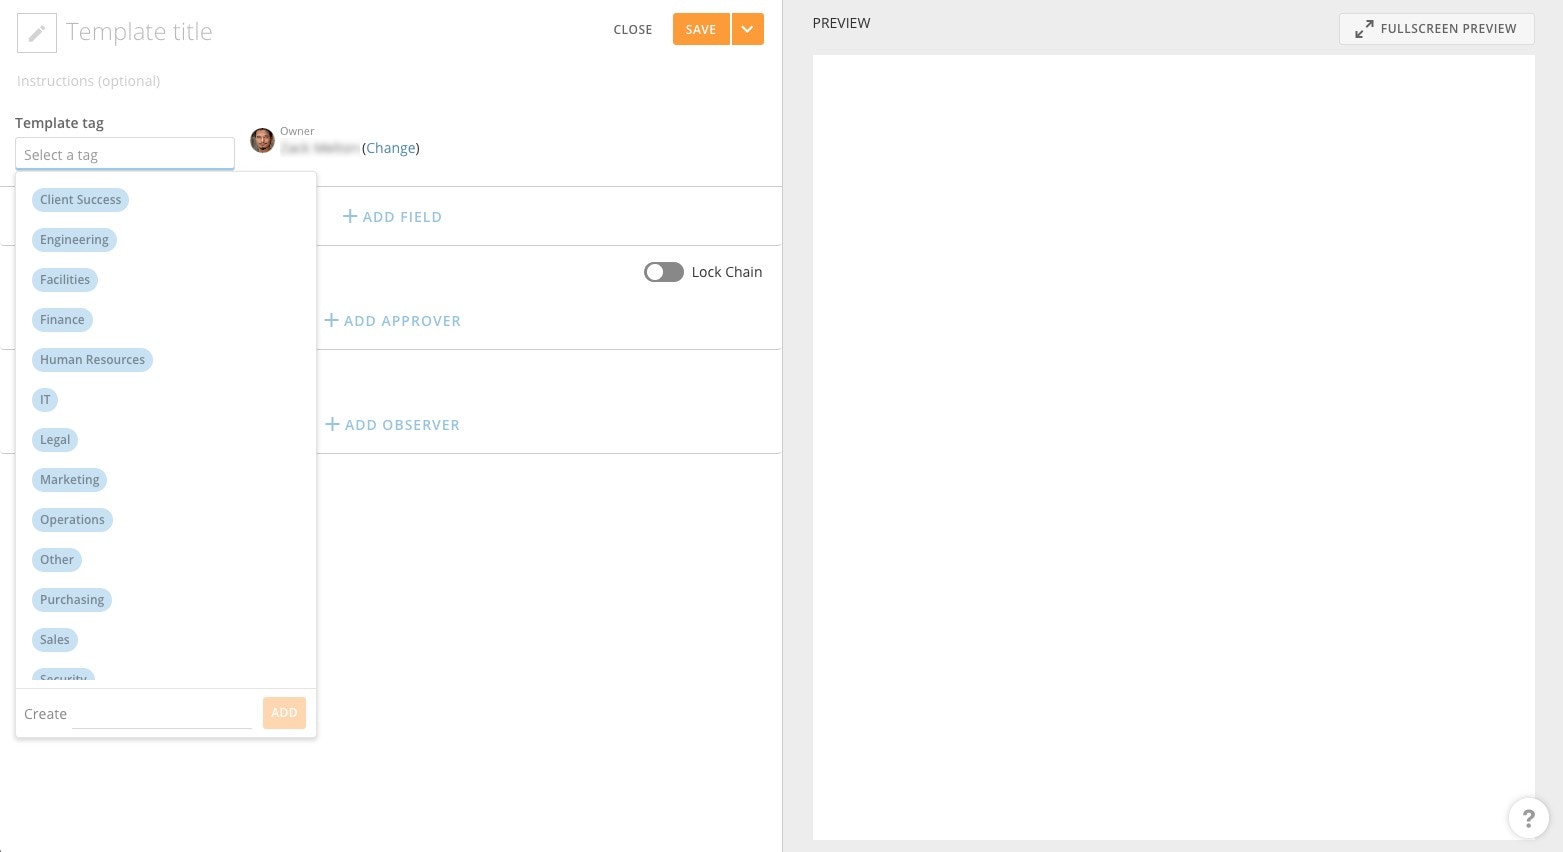Screen dimensions: 1563x852
Task: Click the expand arrows icon in Fullscreen Preview
Action: click(x=1364, y=29)
